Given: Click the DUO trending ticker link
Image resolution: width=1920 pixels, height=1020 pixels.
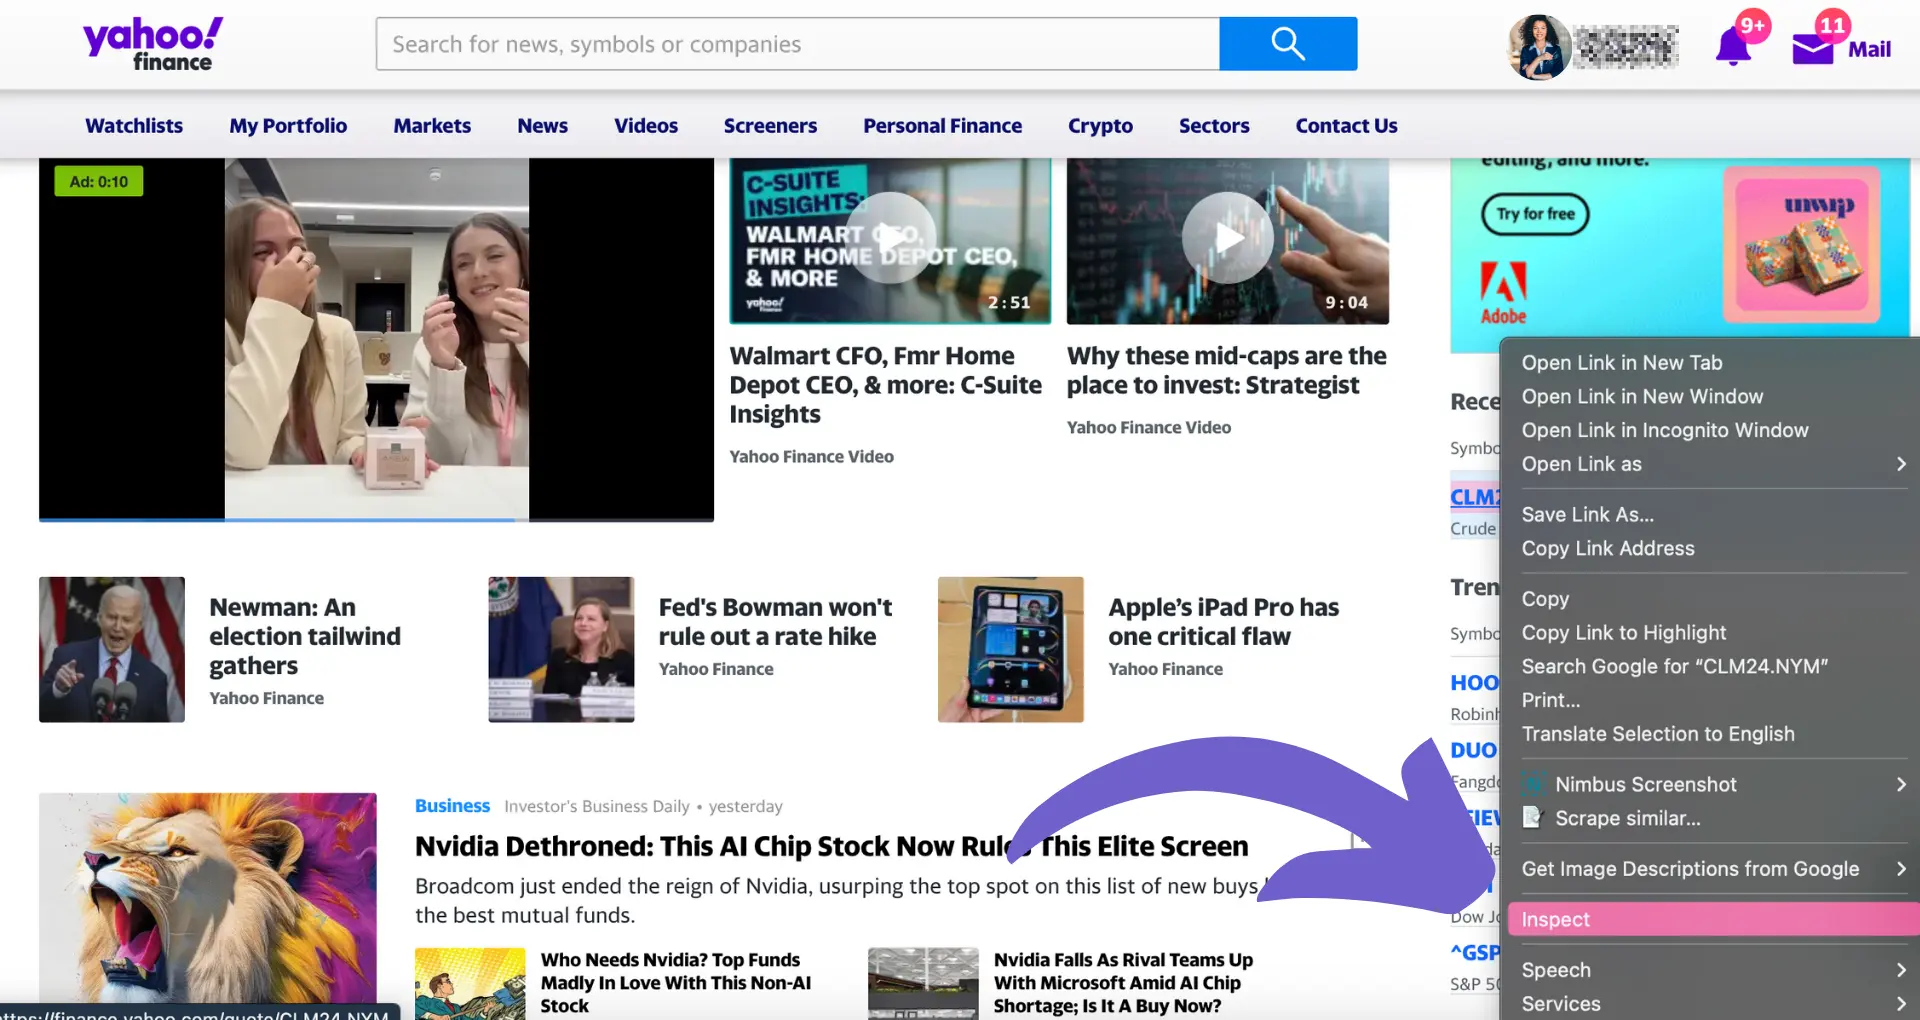Looking at the screenshot, I should [x=1474, y=750].
